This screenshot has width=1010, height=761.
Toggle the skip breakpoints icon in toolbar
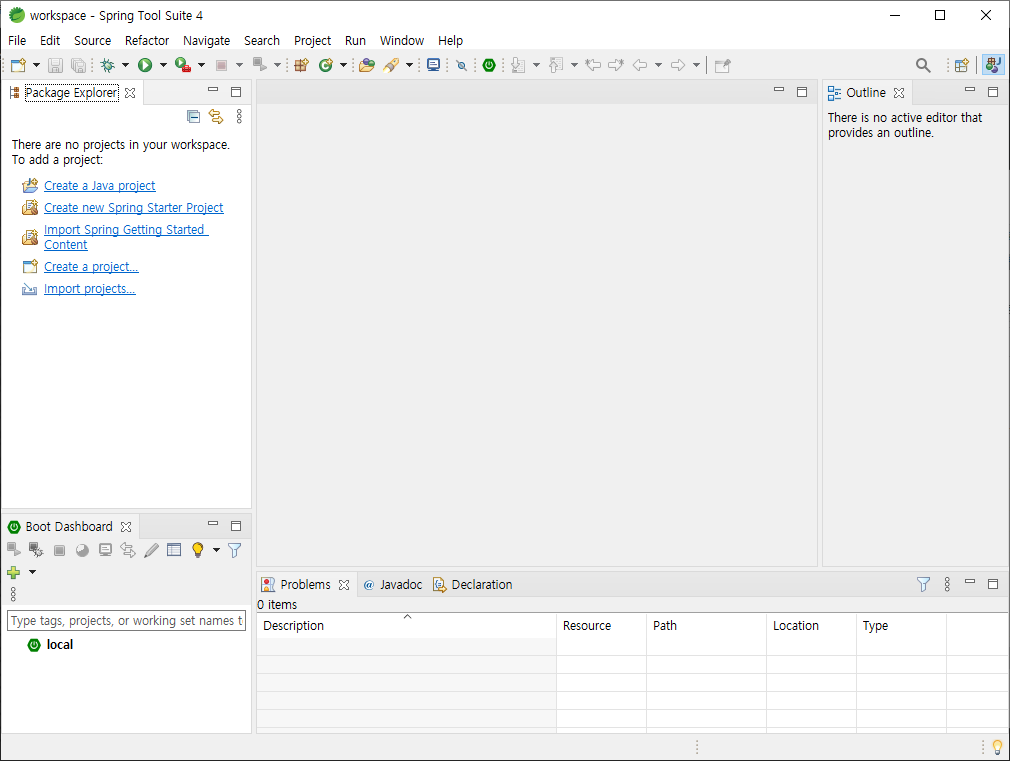[461, 65]
